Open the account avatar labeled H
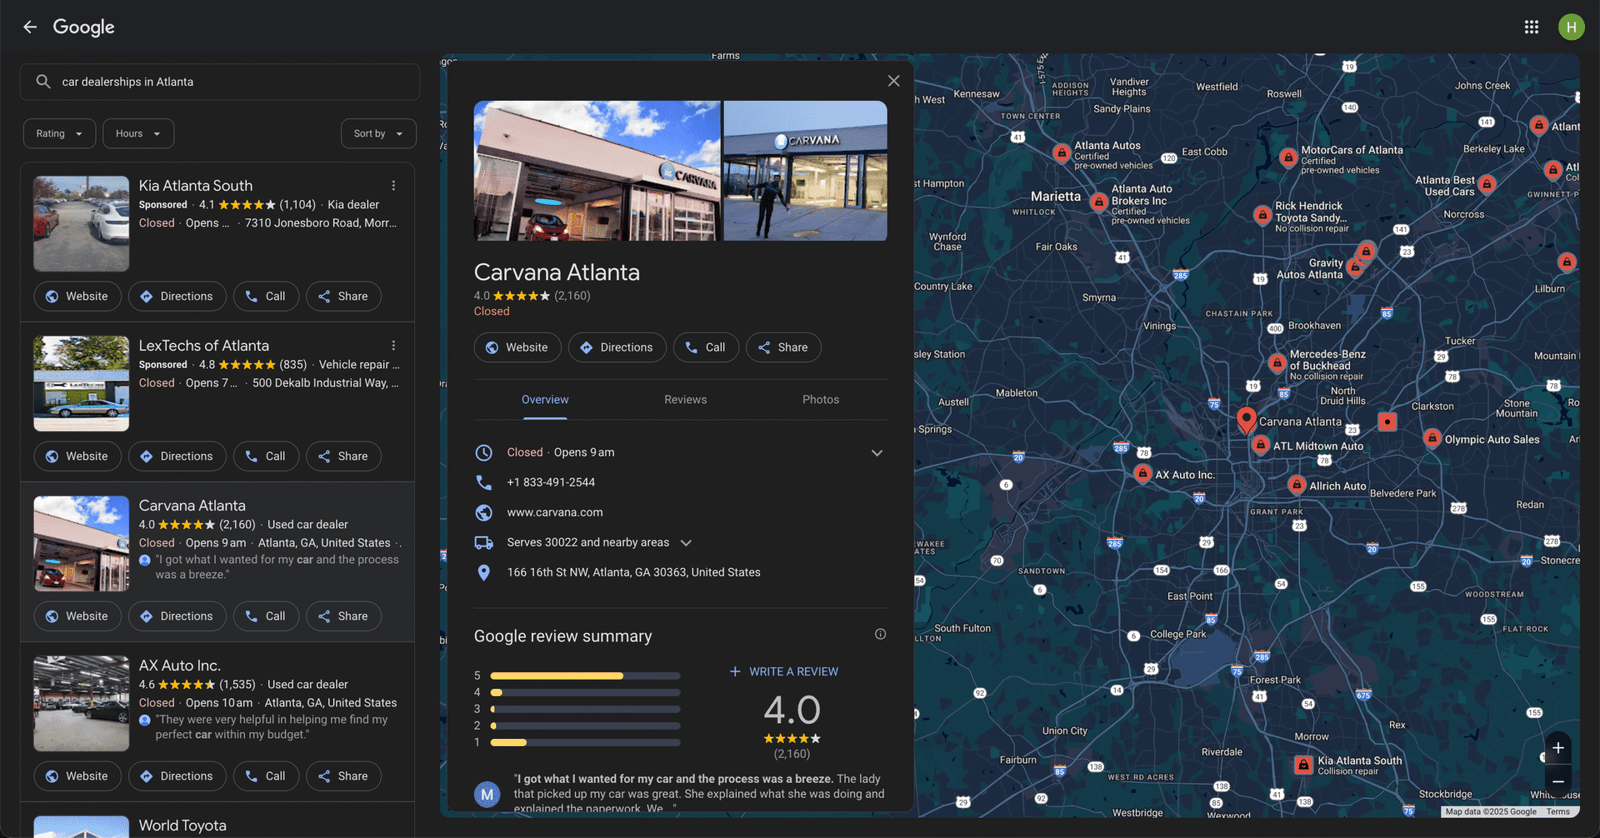This screenshot has width=1600, height=838. 1571,27
